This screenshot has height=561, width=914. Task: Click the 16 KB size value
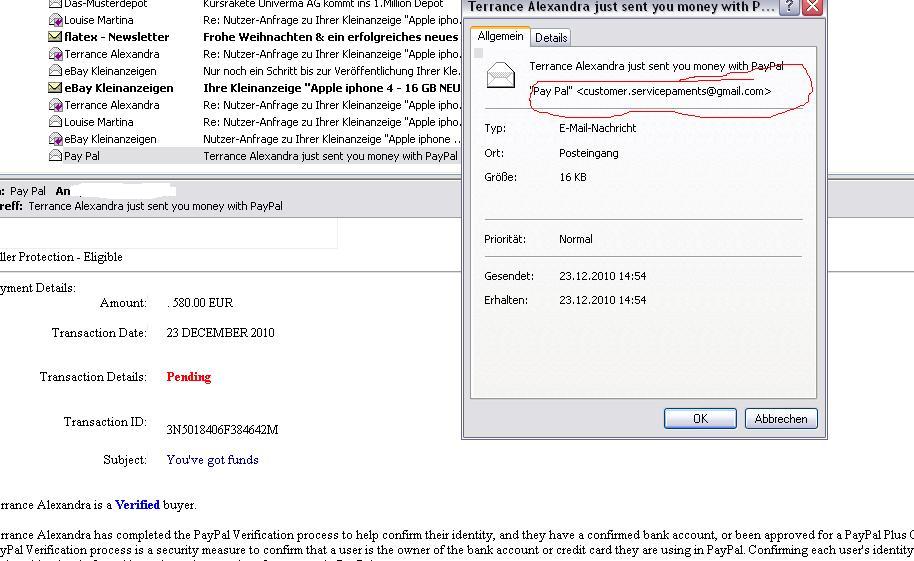click(x=572, y=177)
